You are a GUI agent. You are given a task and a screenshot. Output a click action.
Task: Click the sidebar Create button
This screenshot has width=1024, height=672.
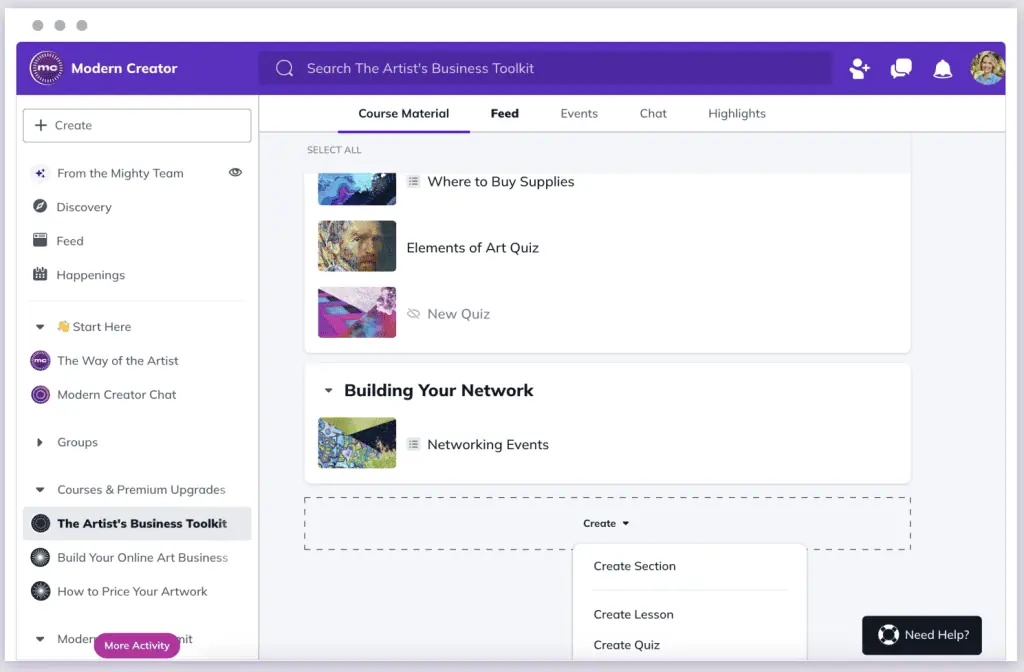pos(137,125)
